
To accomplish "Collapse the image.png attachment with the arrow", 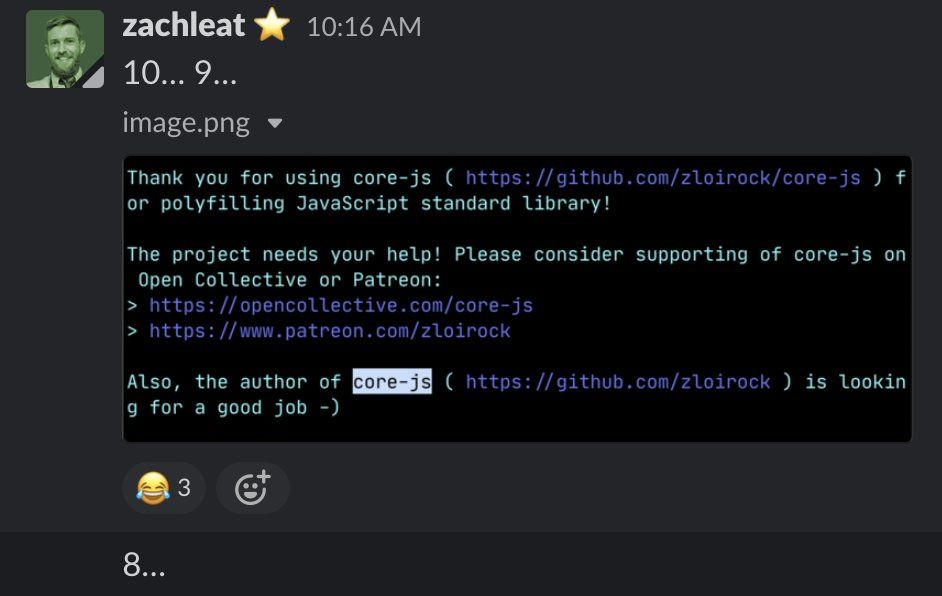I will (275, 123).
